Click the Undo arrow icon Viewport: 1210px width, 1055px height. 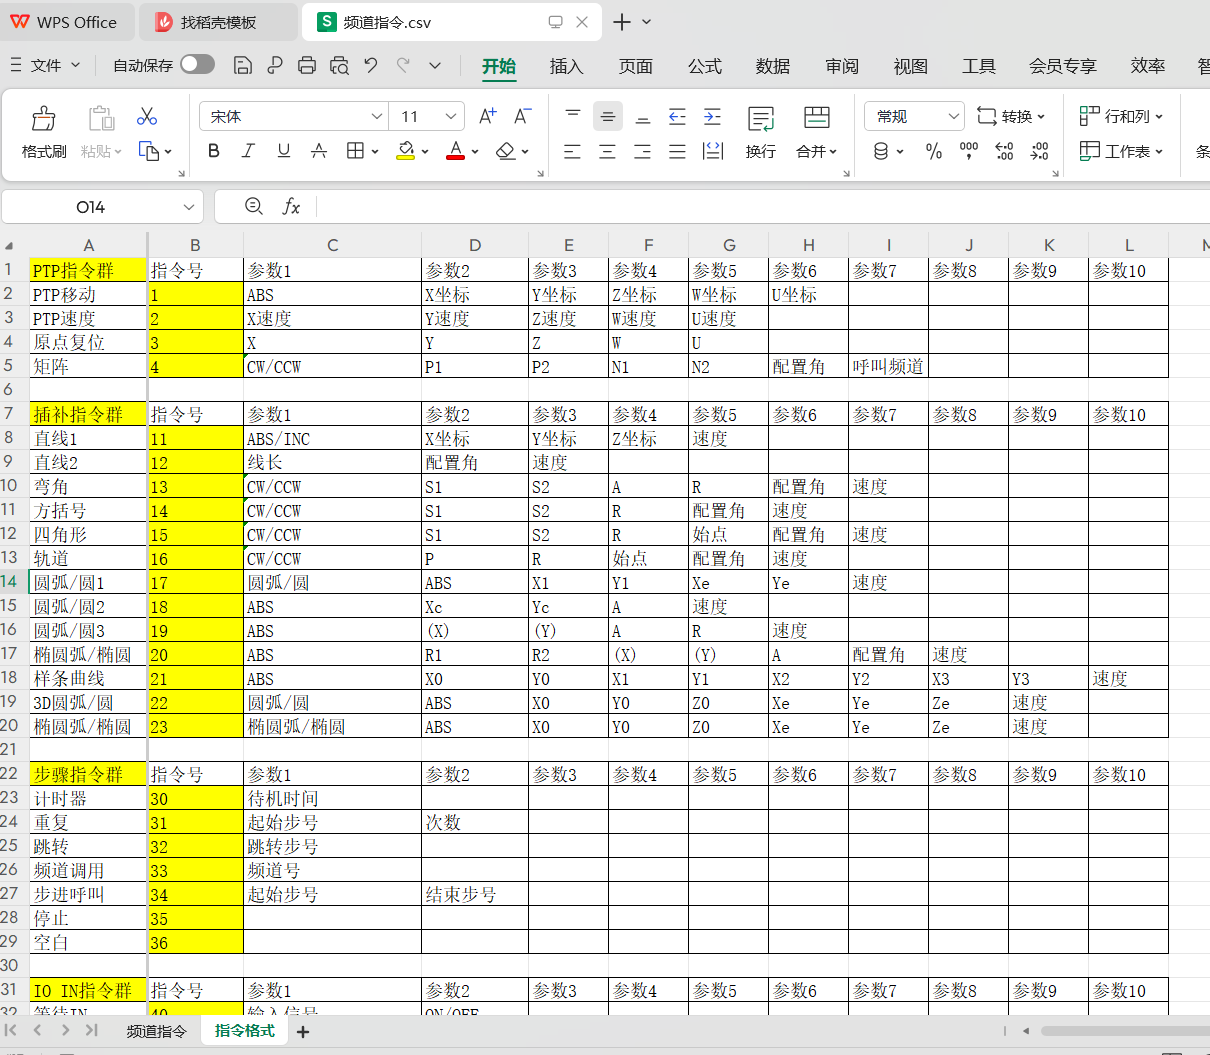tap(371, 65)
